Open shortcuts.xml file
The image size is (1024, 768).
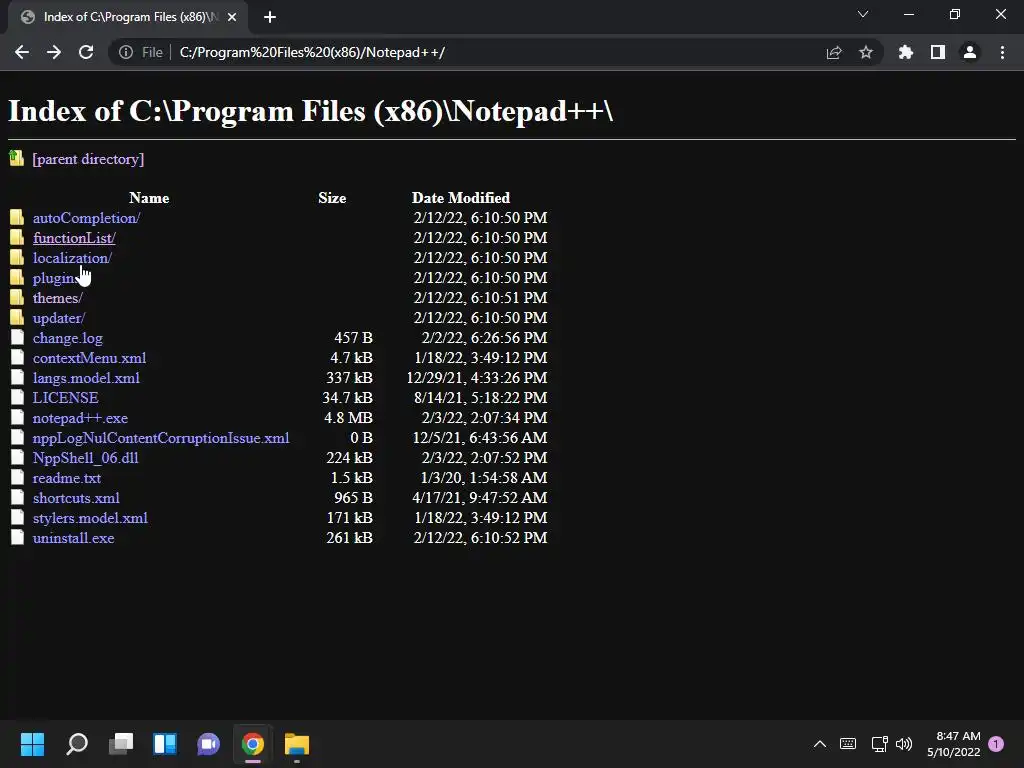[76, 498]
